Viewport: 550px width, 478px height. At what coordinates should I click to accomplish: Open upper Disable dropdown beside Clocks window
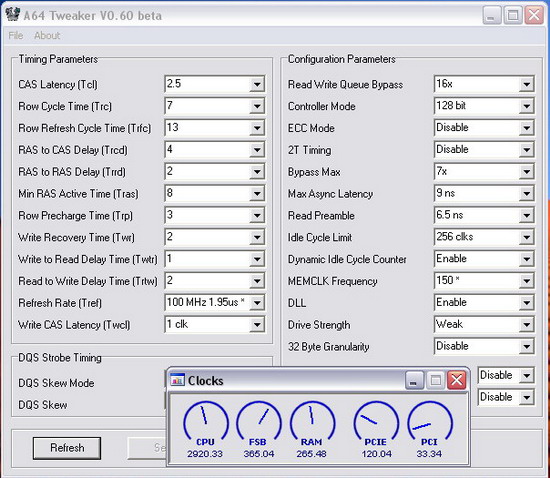pos(526,376)
